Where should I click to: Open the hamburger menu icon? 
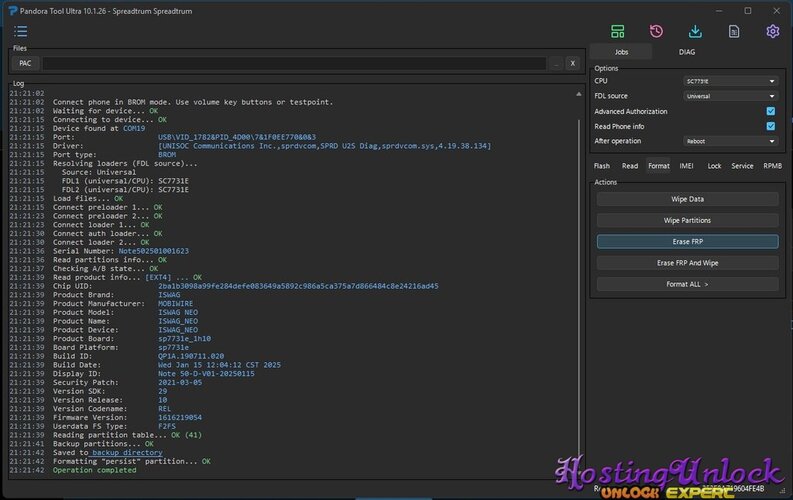click(x=21, y=31)
